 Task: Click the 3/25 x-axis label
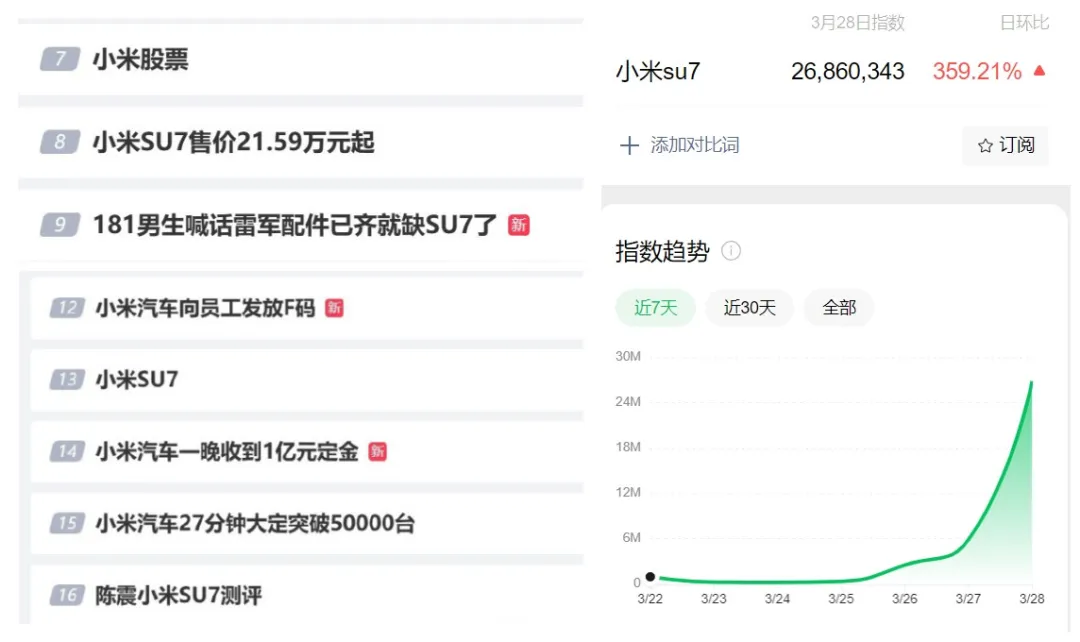click(841, 599)
